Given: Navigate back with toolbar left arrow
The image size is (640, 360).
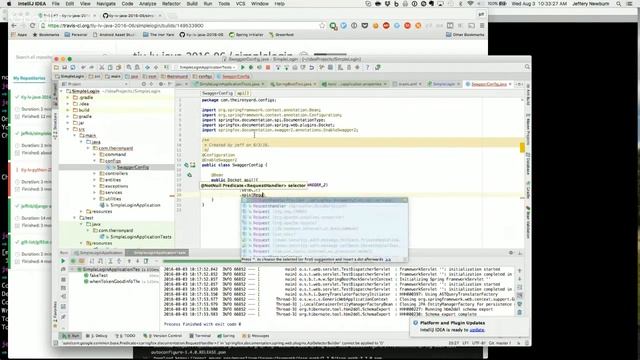Looking at the screenshot, I should [147, 67].
